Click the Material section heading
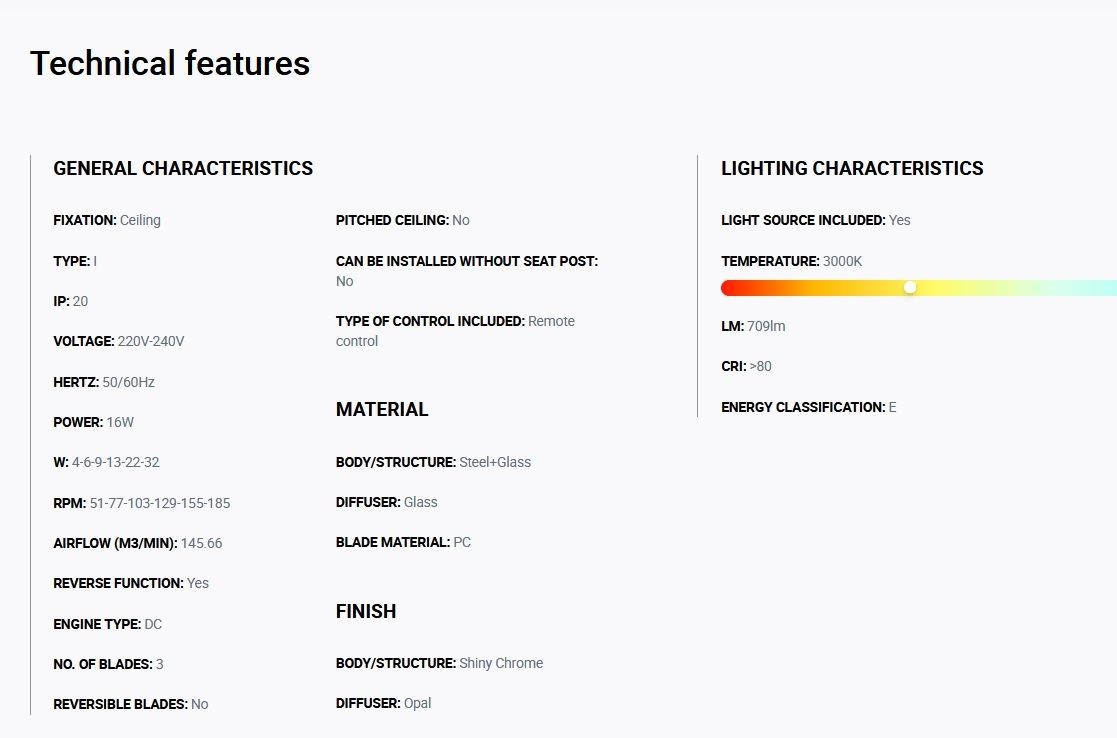 click(382, 410)
